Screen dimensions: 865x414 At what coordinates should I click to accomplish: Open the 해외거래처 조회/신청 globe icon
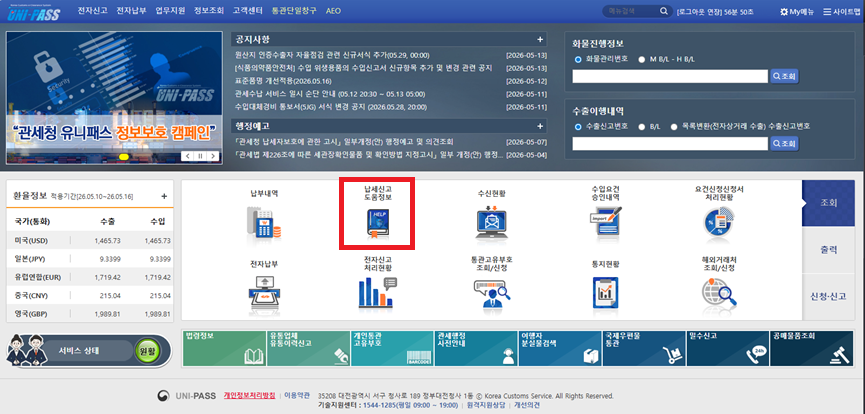[x=719, y=292]
